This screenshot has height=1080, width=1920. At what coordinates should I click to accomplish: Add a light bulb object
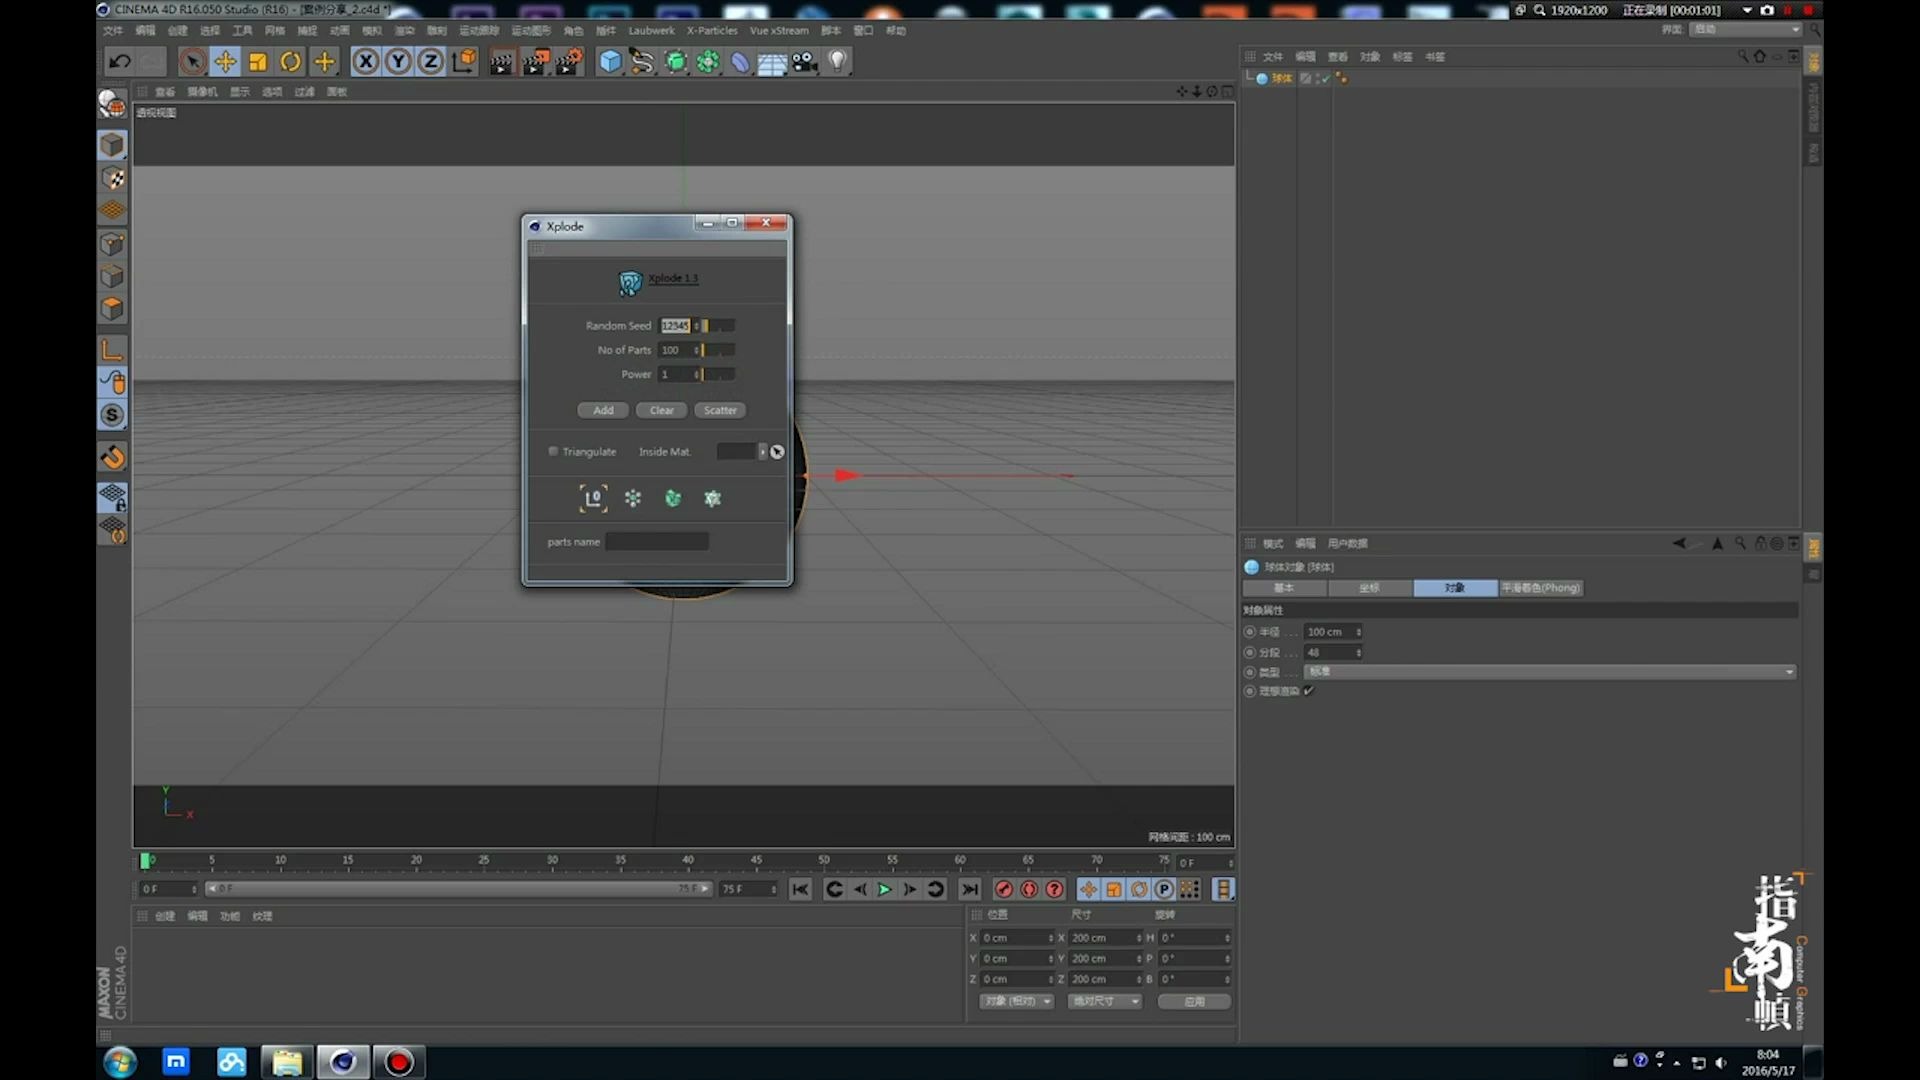[x=838, y=62]
